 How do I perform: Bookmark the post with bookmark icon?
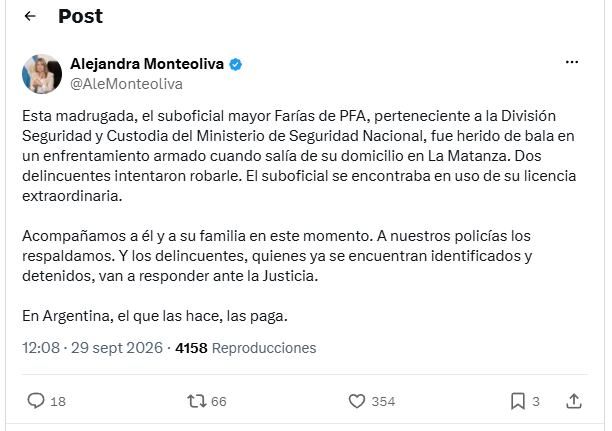518,401
